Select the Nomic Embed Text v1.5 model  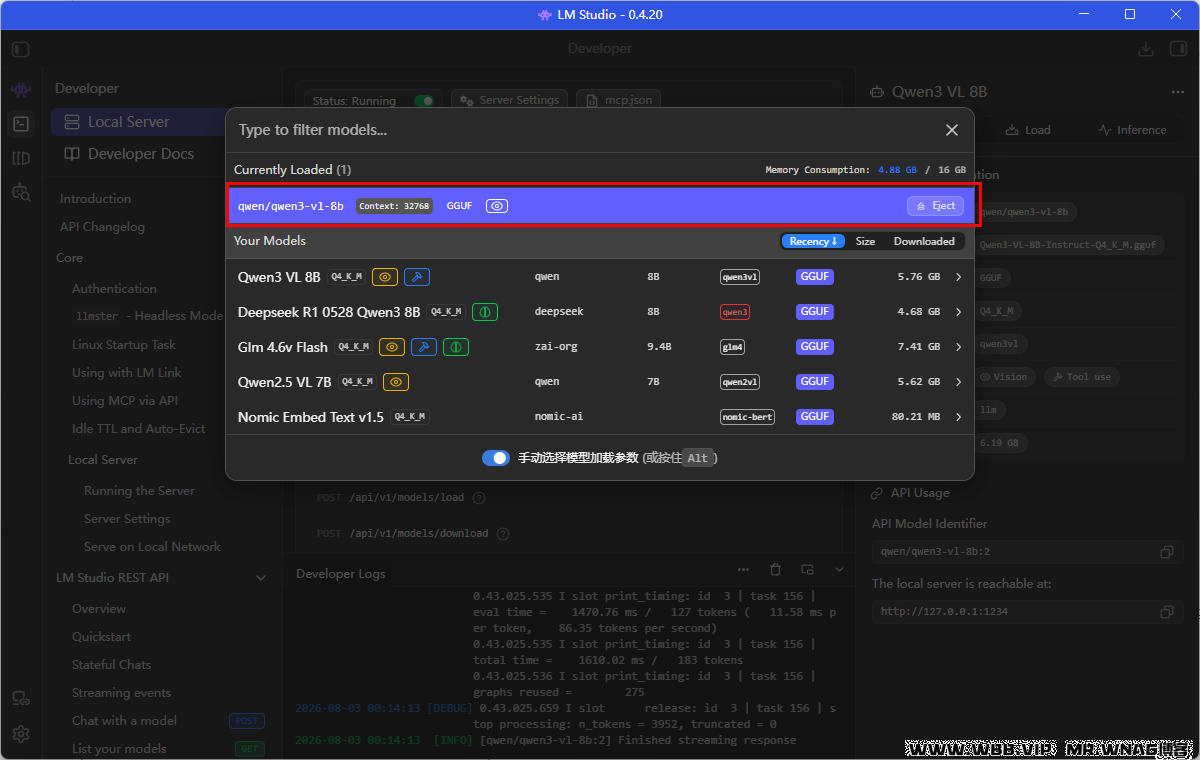click(x=311, y=417)
